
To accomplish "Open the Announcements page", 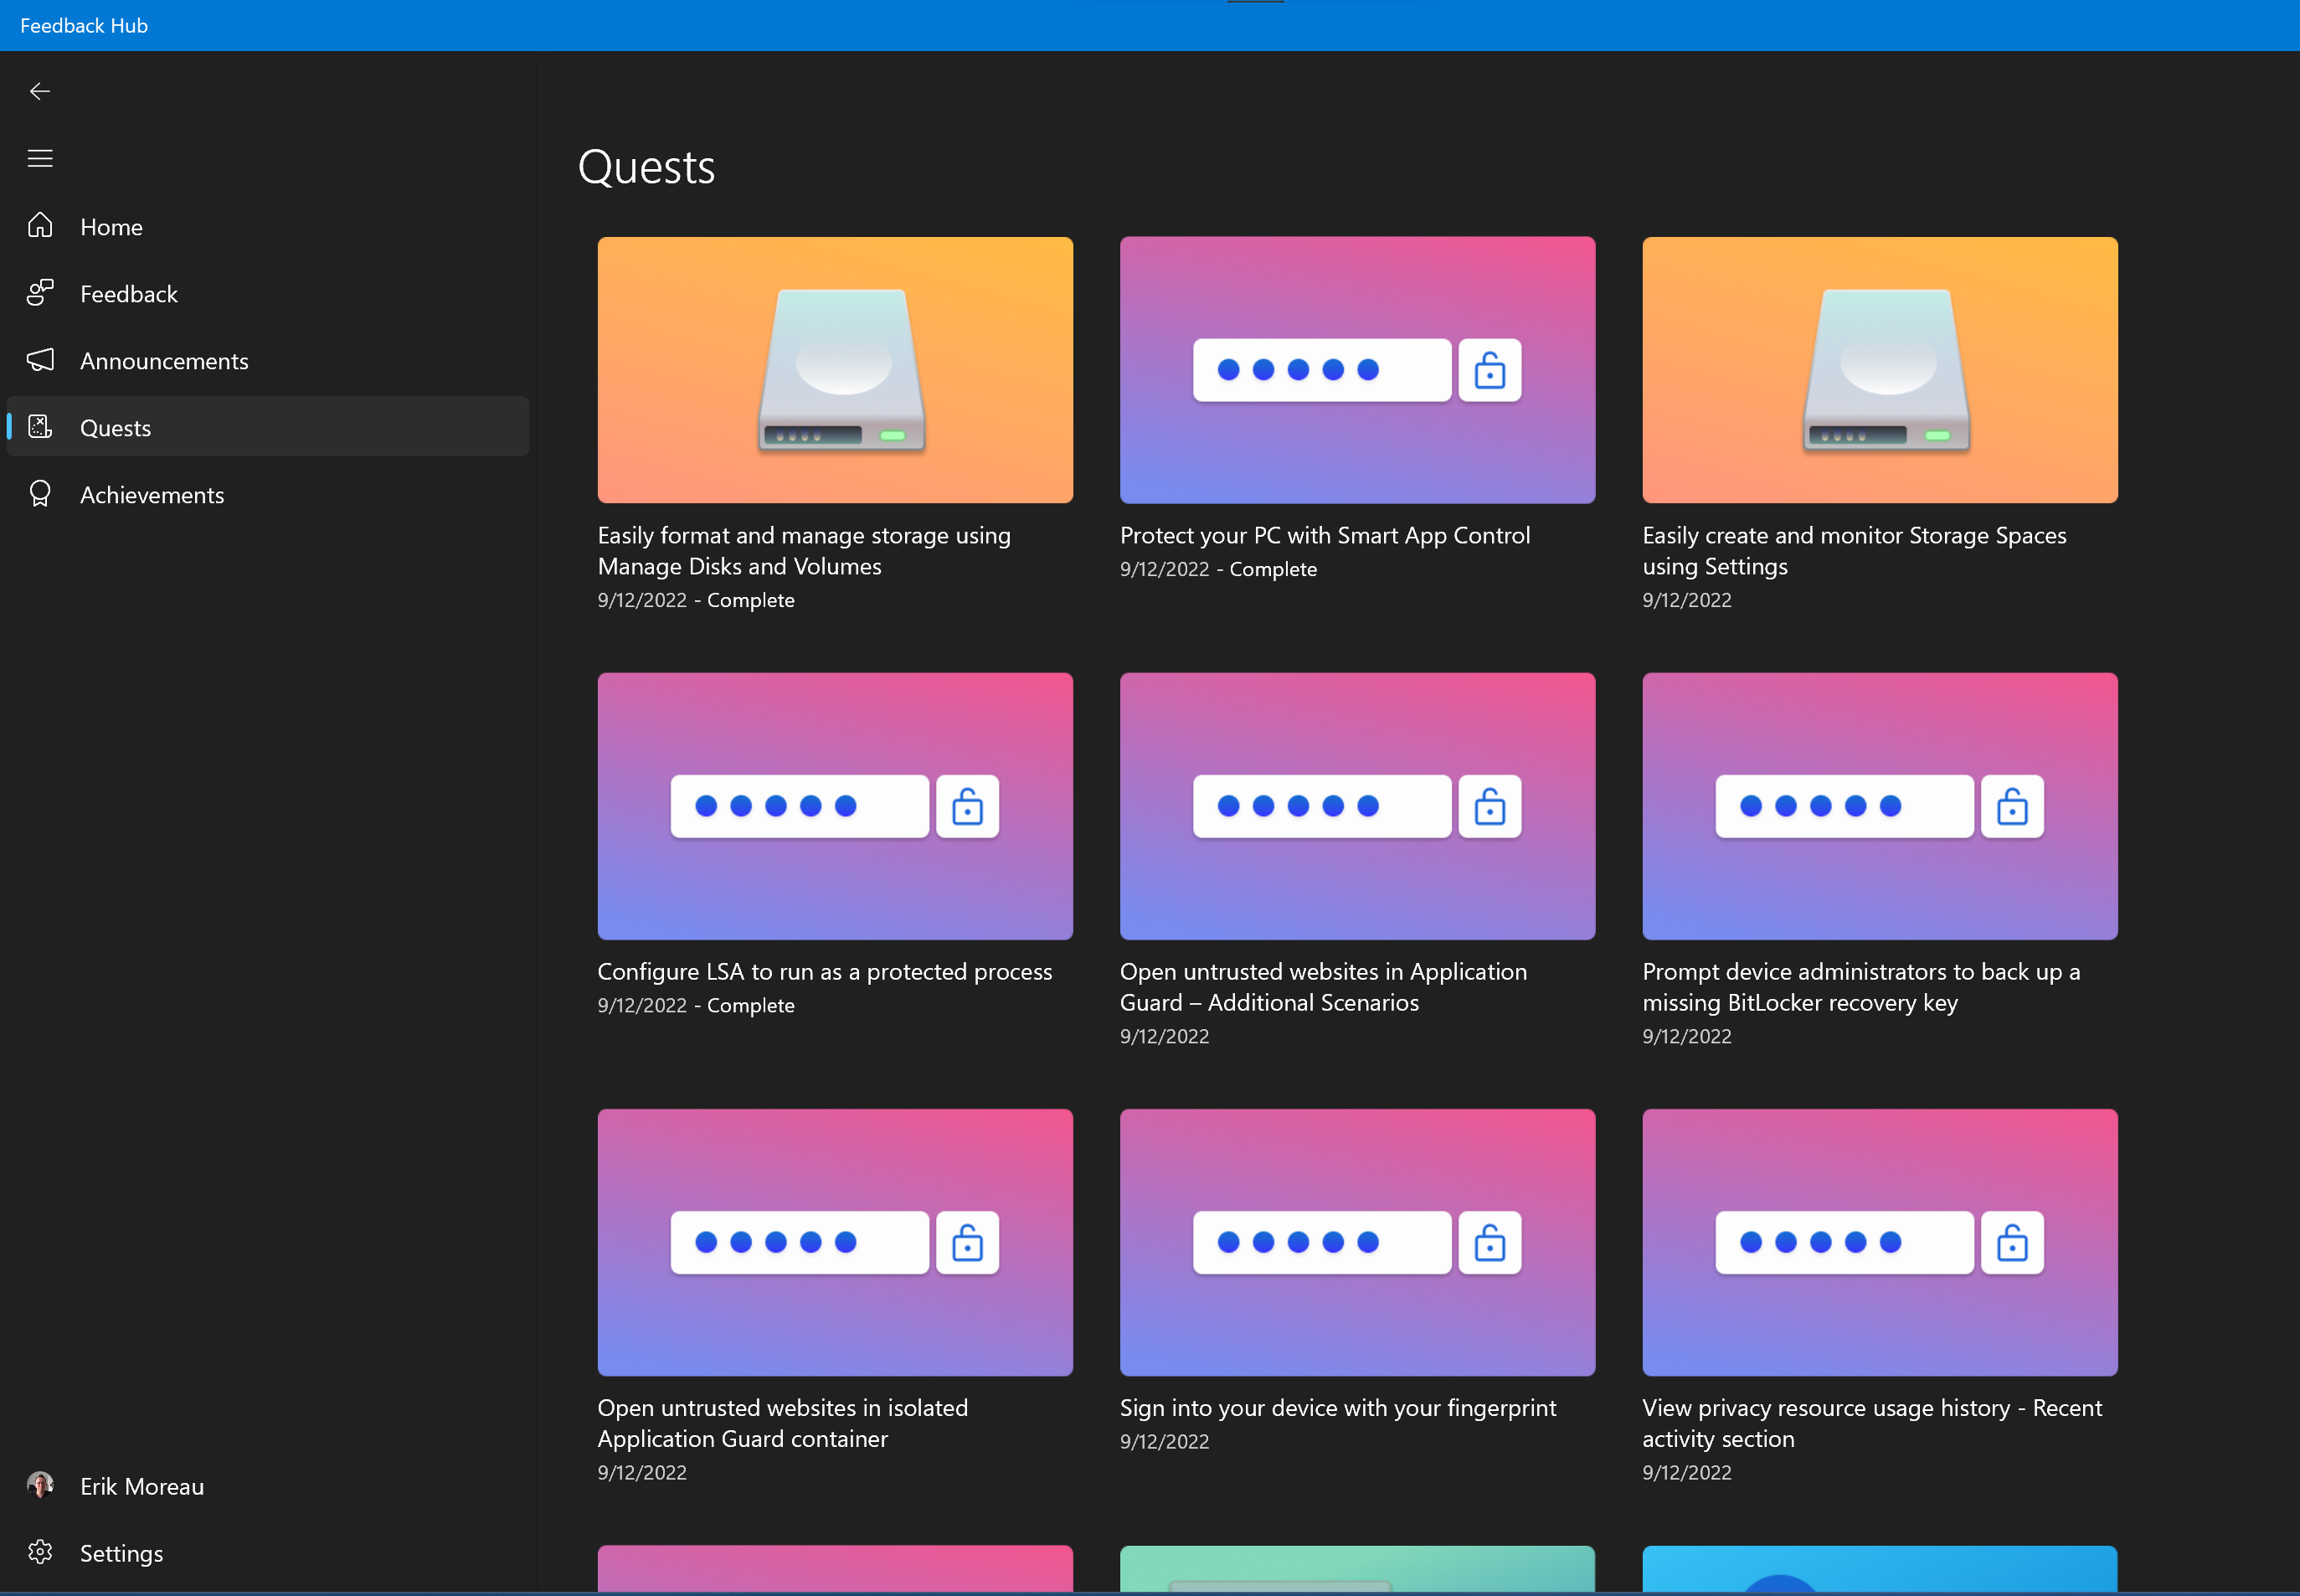I will (164, 361).
